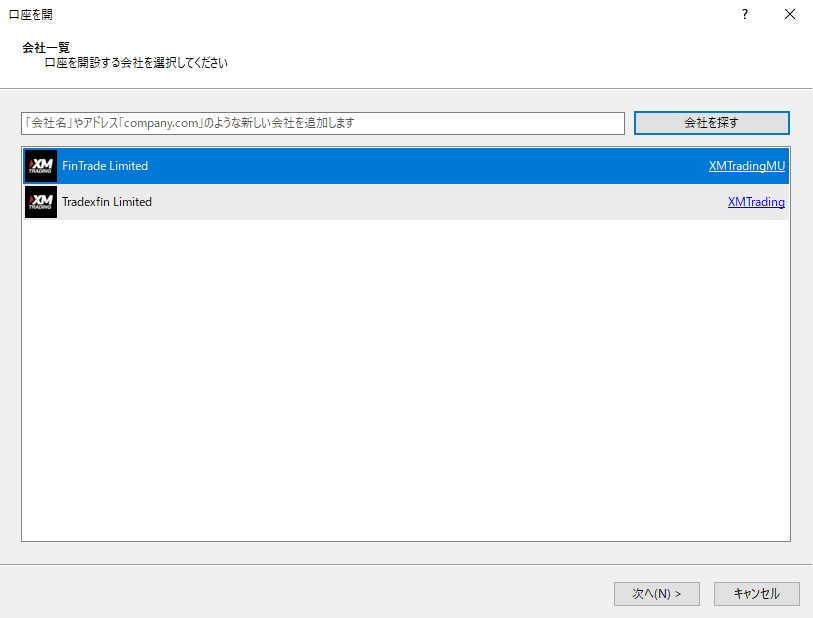This screenshot has height=618, width=813.
Task: Proceed with the 次へ(N) > button
Action: (656, 594)
